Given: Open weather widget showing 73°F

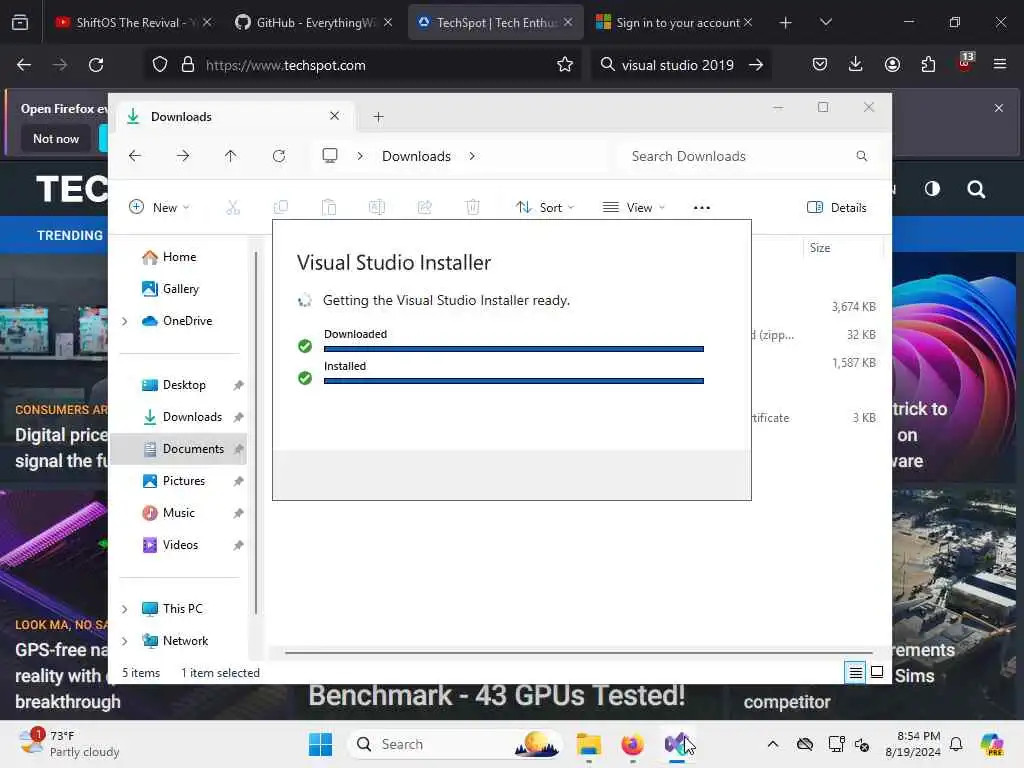Looking at the screenshot, I should coord(69,744).
